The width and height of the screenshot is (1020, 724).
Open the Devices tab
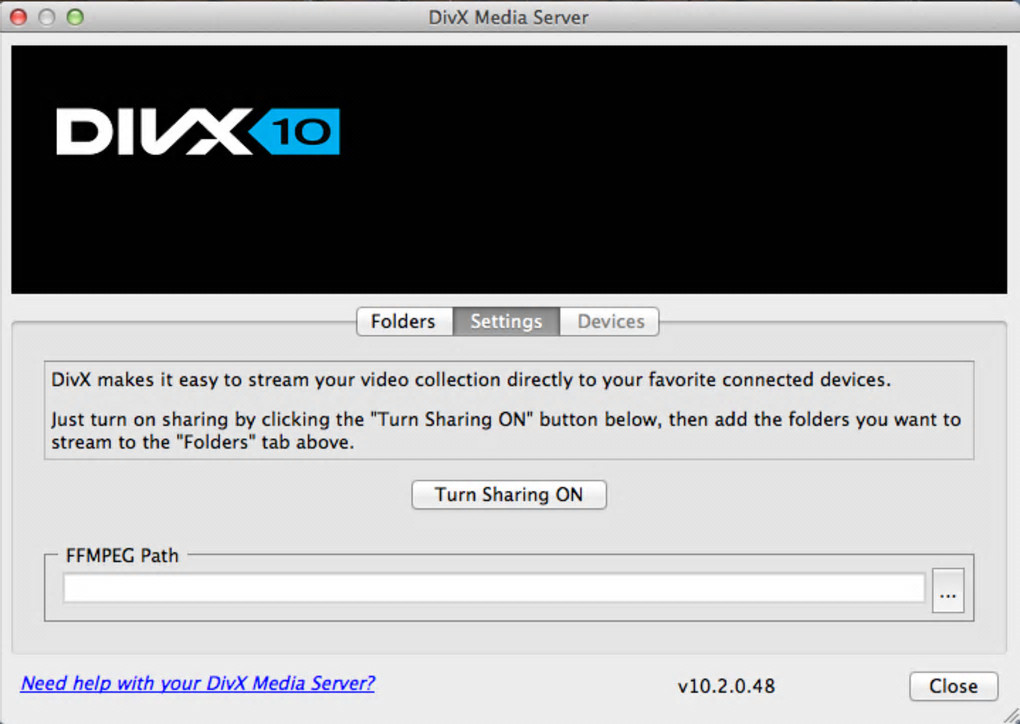tap(610, 321)
